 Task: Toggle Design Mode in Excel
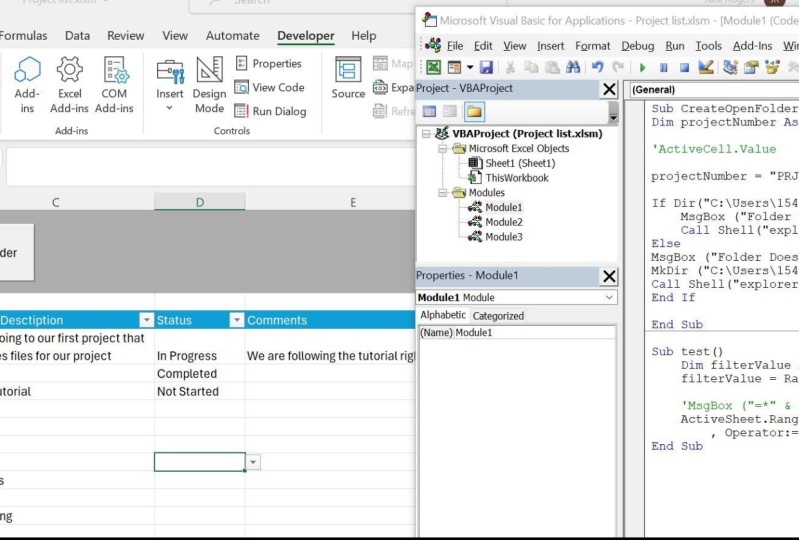coord(209,85)
